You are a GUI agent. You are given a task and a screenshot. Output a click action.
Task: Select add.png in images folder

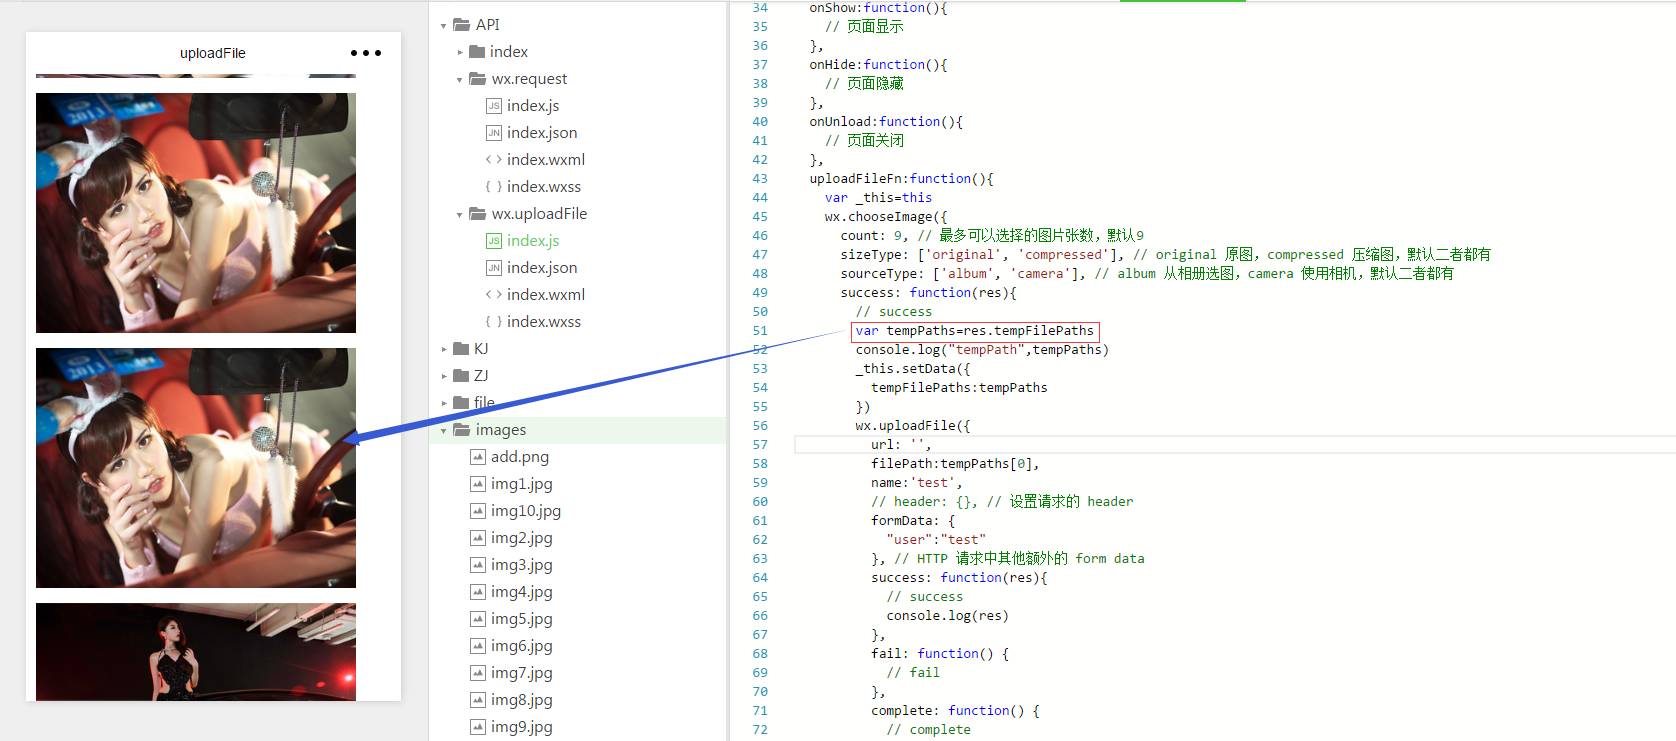coord(520,456)
